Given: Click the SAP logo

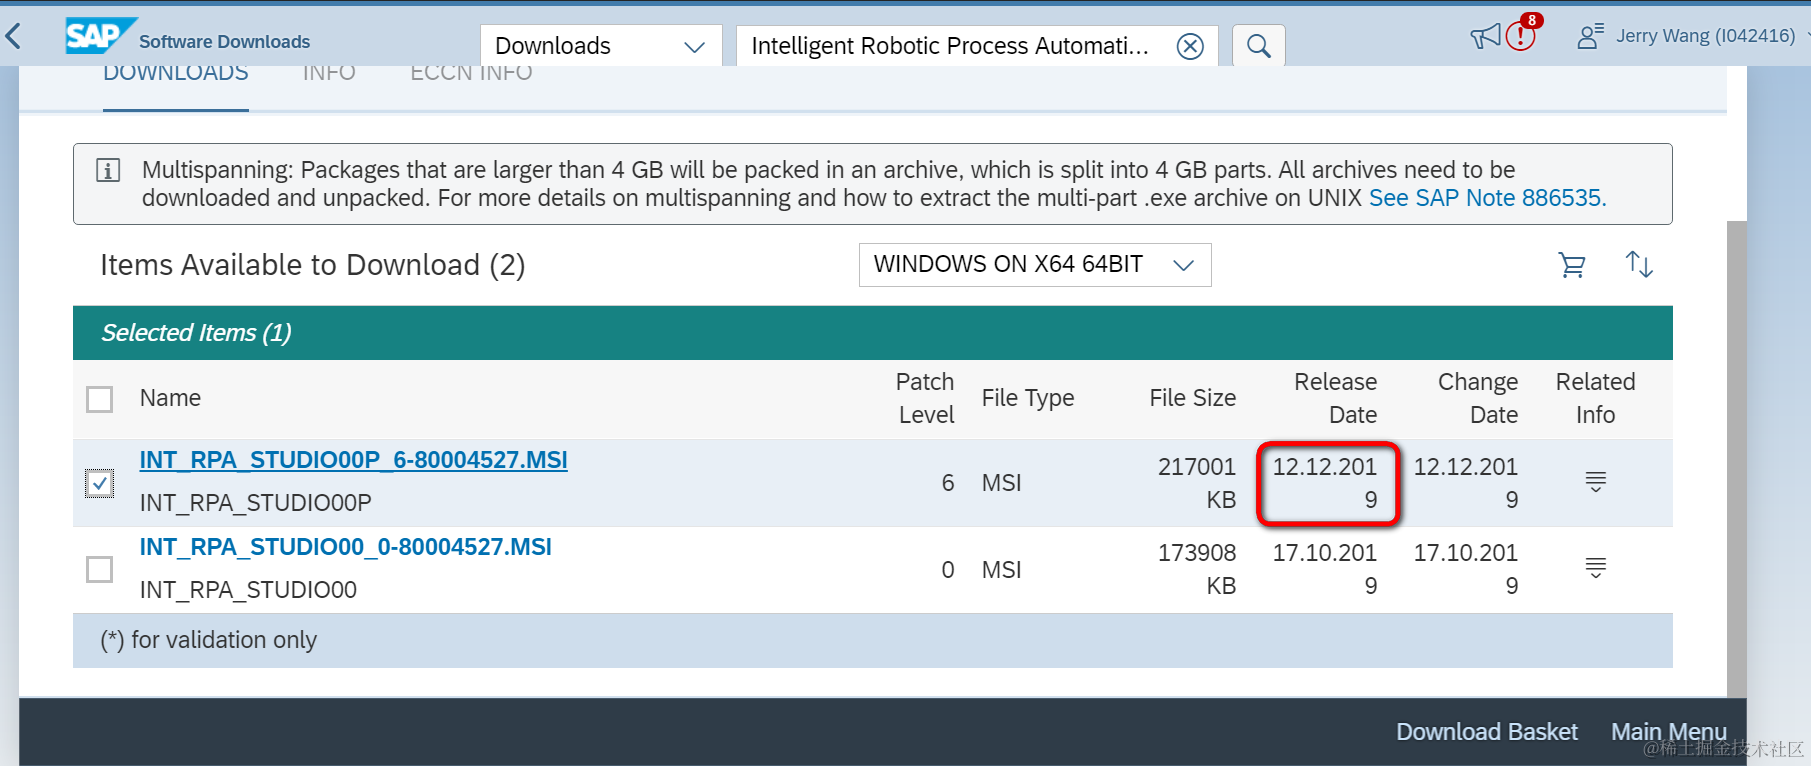Looking at the screenshot, I should [x=99, y=36].
